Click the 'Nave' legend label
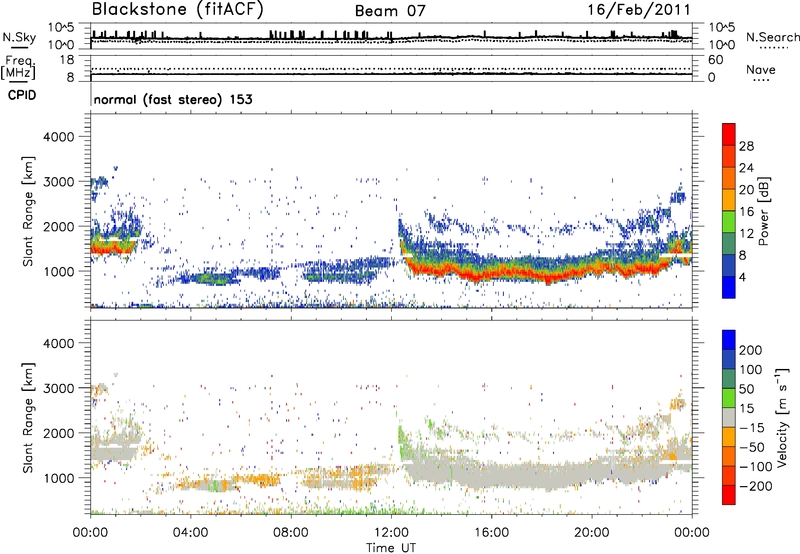 [x=760, y=69]
